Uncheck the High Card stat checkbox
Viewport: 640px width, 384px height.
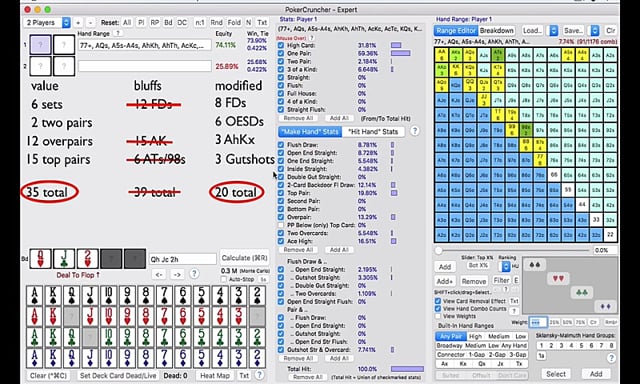(x=281, y=45)
